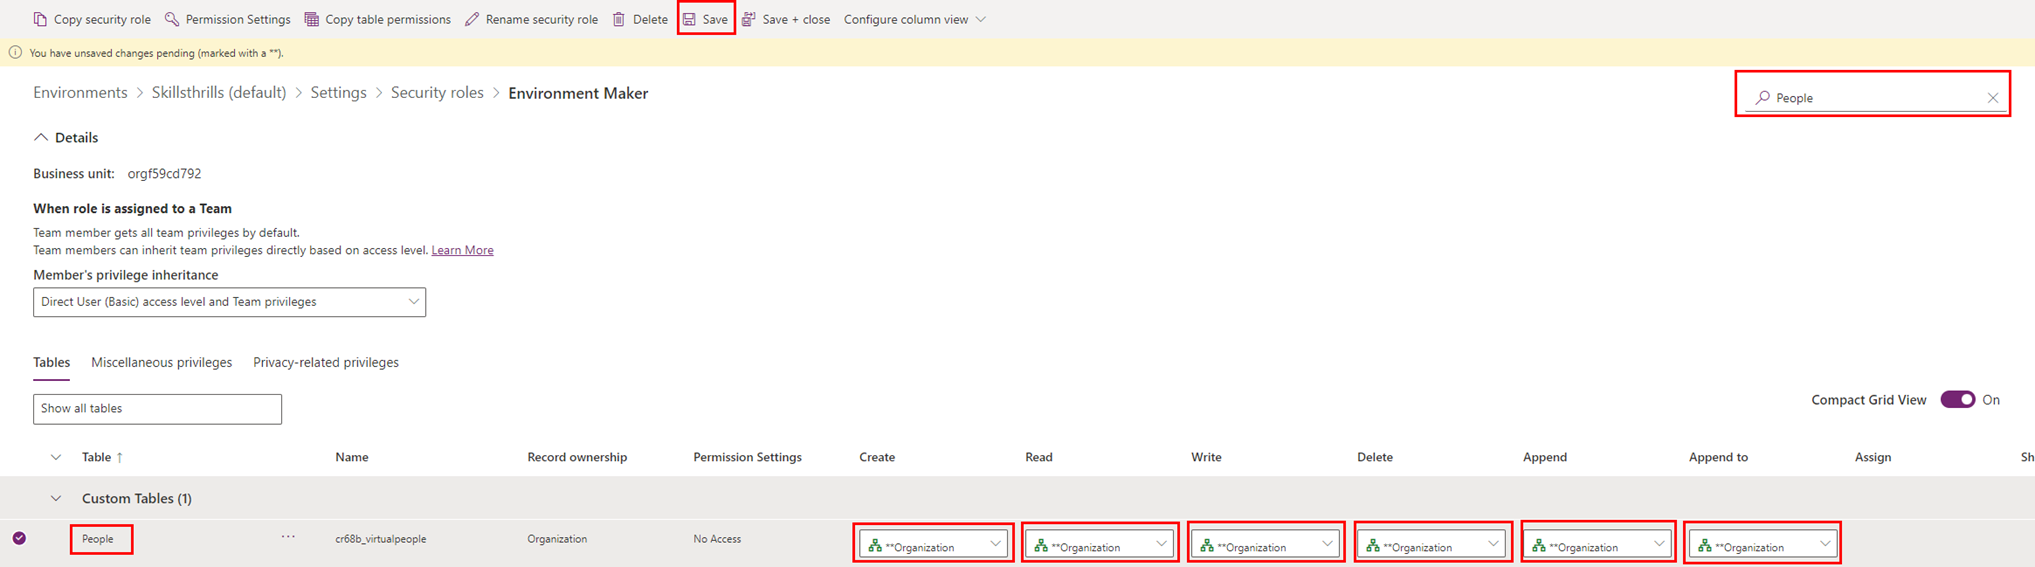This screenshot has height=567, width=2035.
Task: Click Save + close in toolbar
Action: [786, 19]
